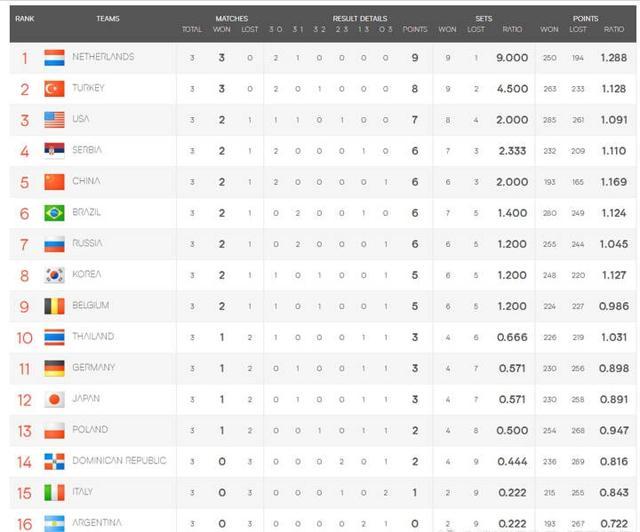Open the China team name link
The width and height of the screenshot is (640, 532).
click(x=86, y=181)
